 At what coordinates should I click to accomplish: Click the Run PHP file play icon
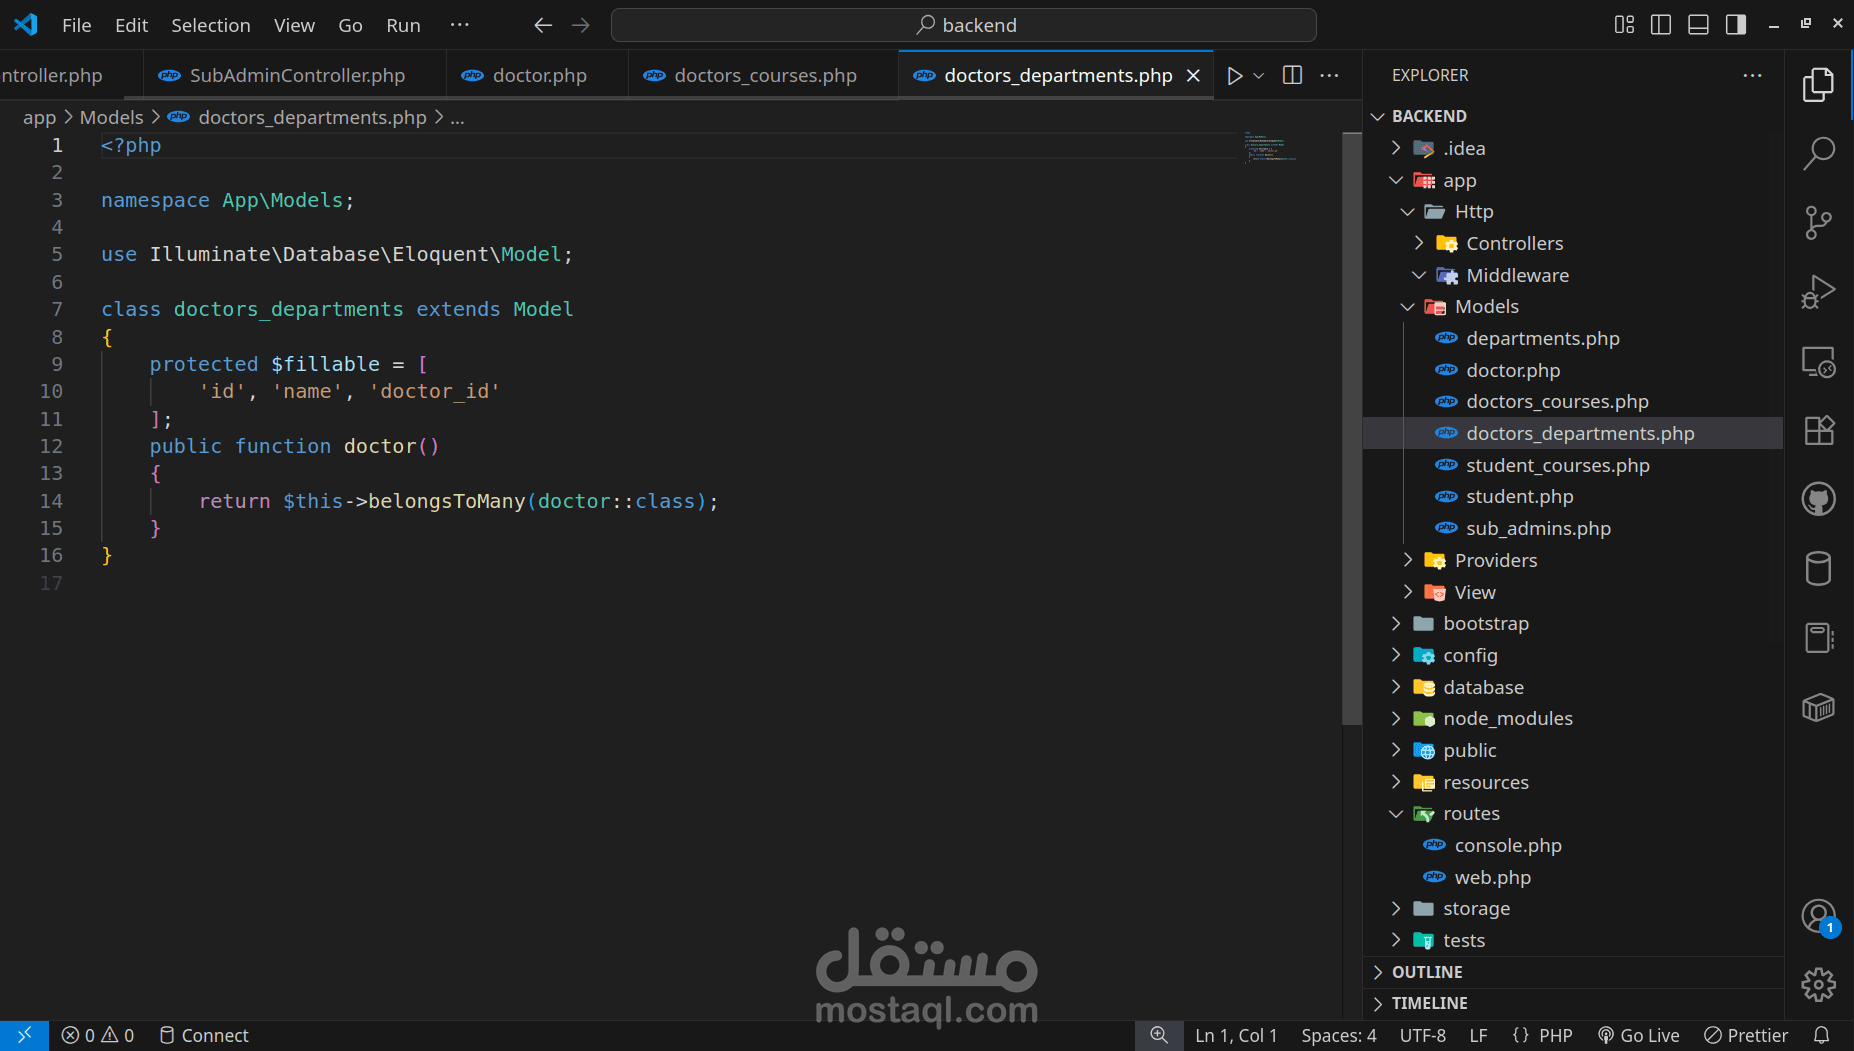tap(1235, 76)
